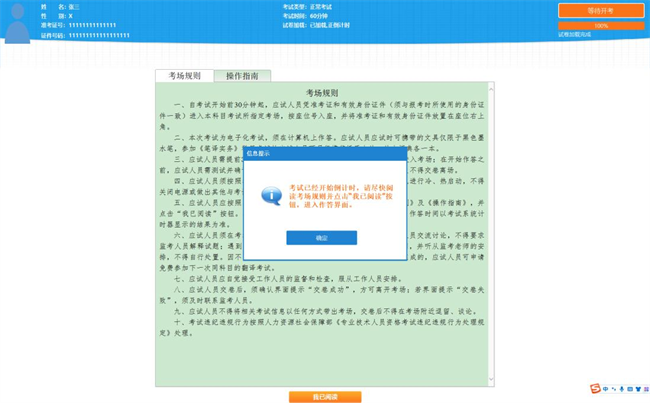Click the 试卷加载完成 status text

[x=575, y=34]
